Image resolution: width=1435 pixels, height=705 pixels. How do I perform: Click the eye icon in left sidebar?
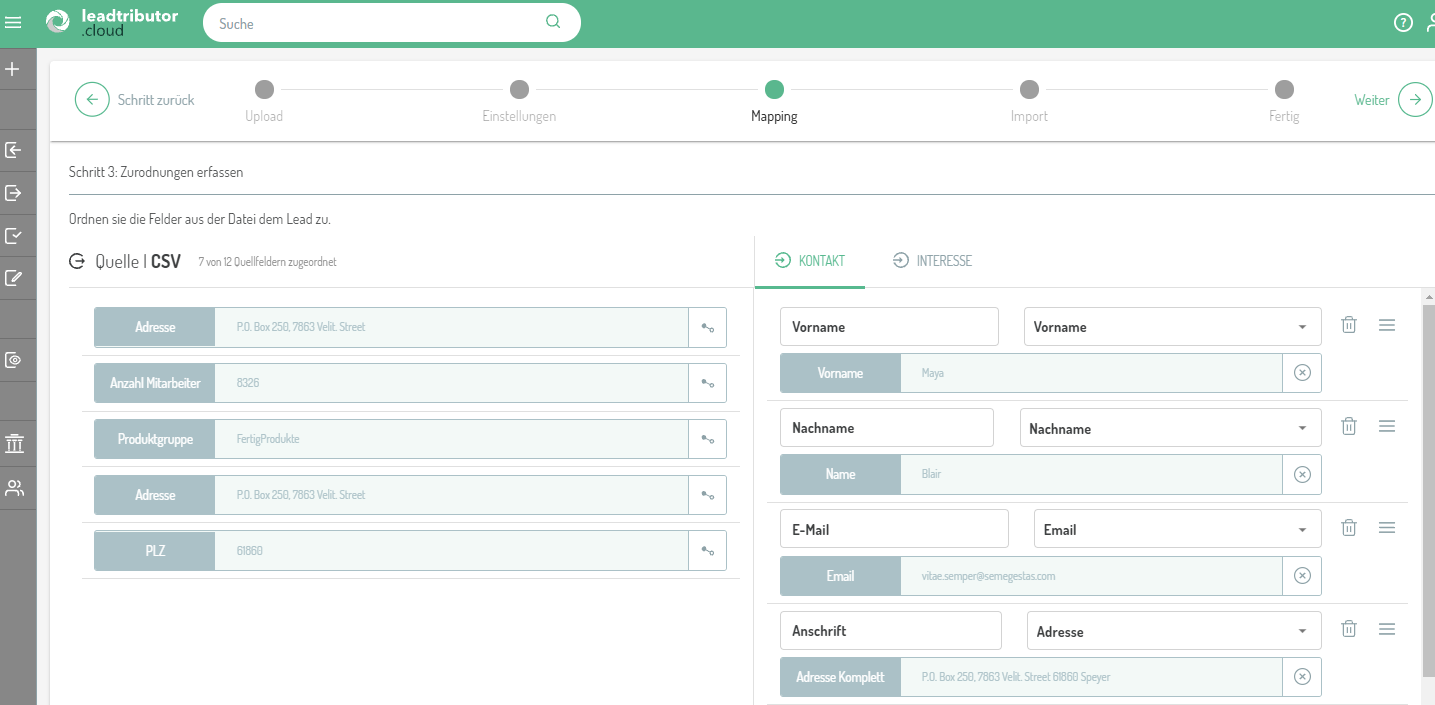click(x=14, y=360)
